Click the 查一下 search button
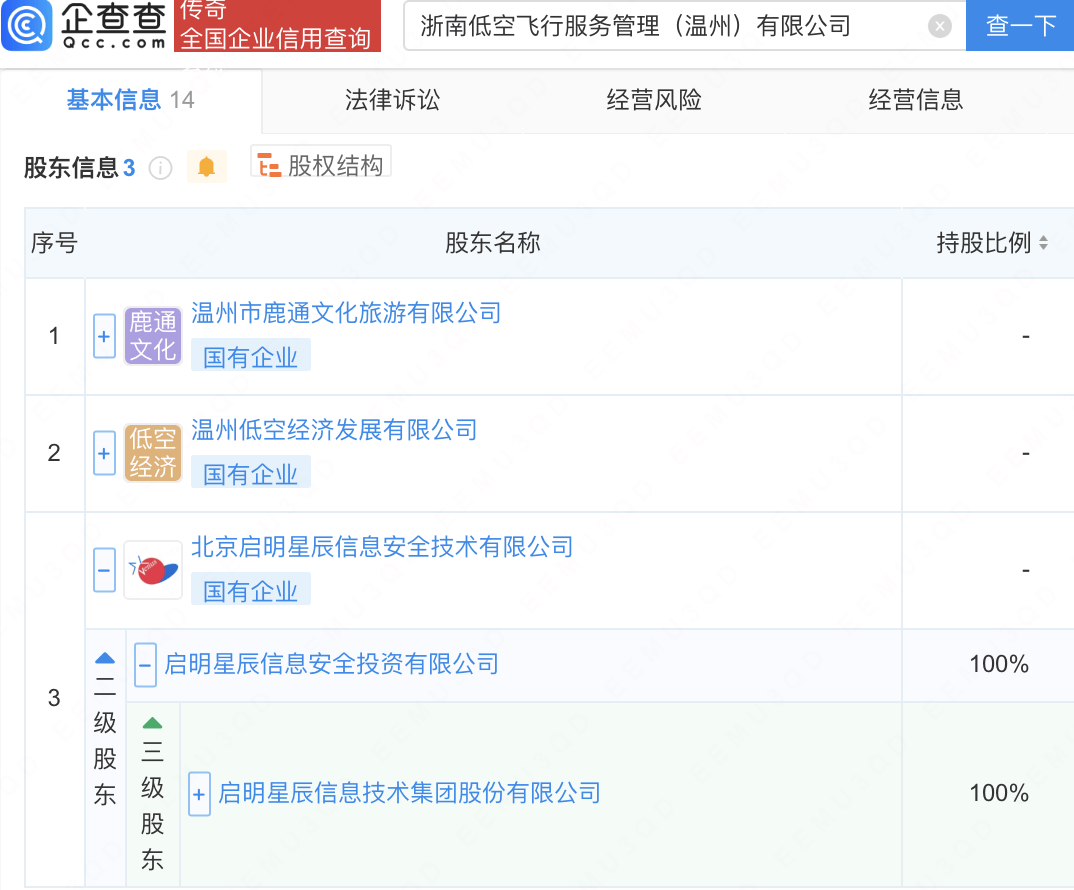Screen dimensions: 1074x890 pos(1020,26)
